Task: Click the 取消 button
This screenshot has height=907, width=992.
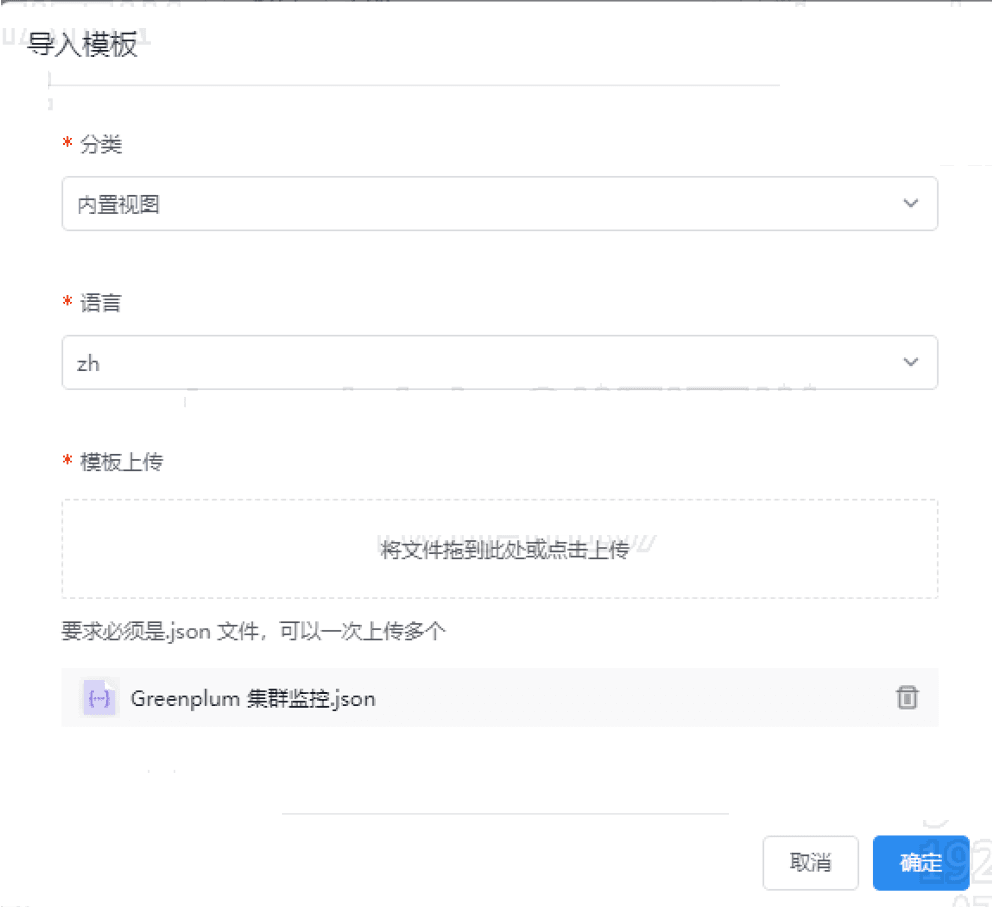Action: pyautogui.click(x=810, y=863)
